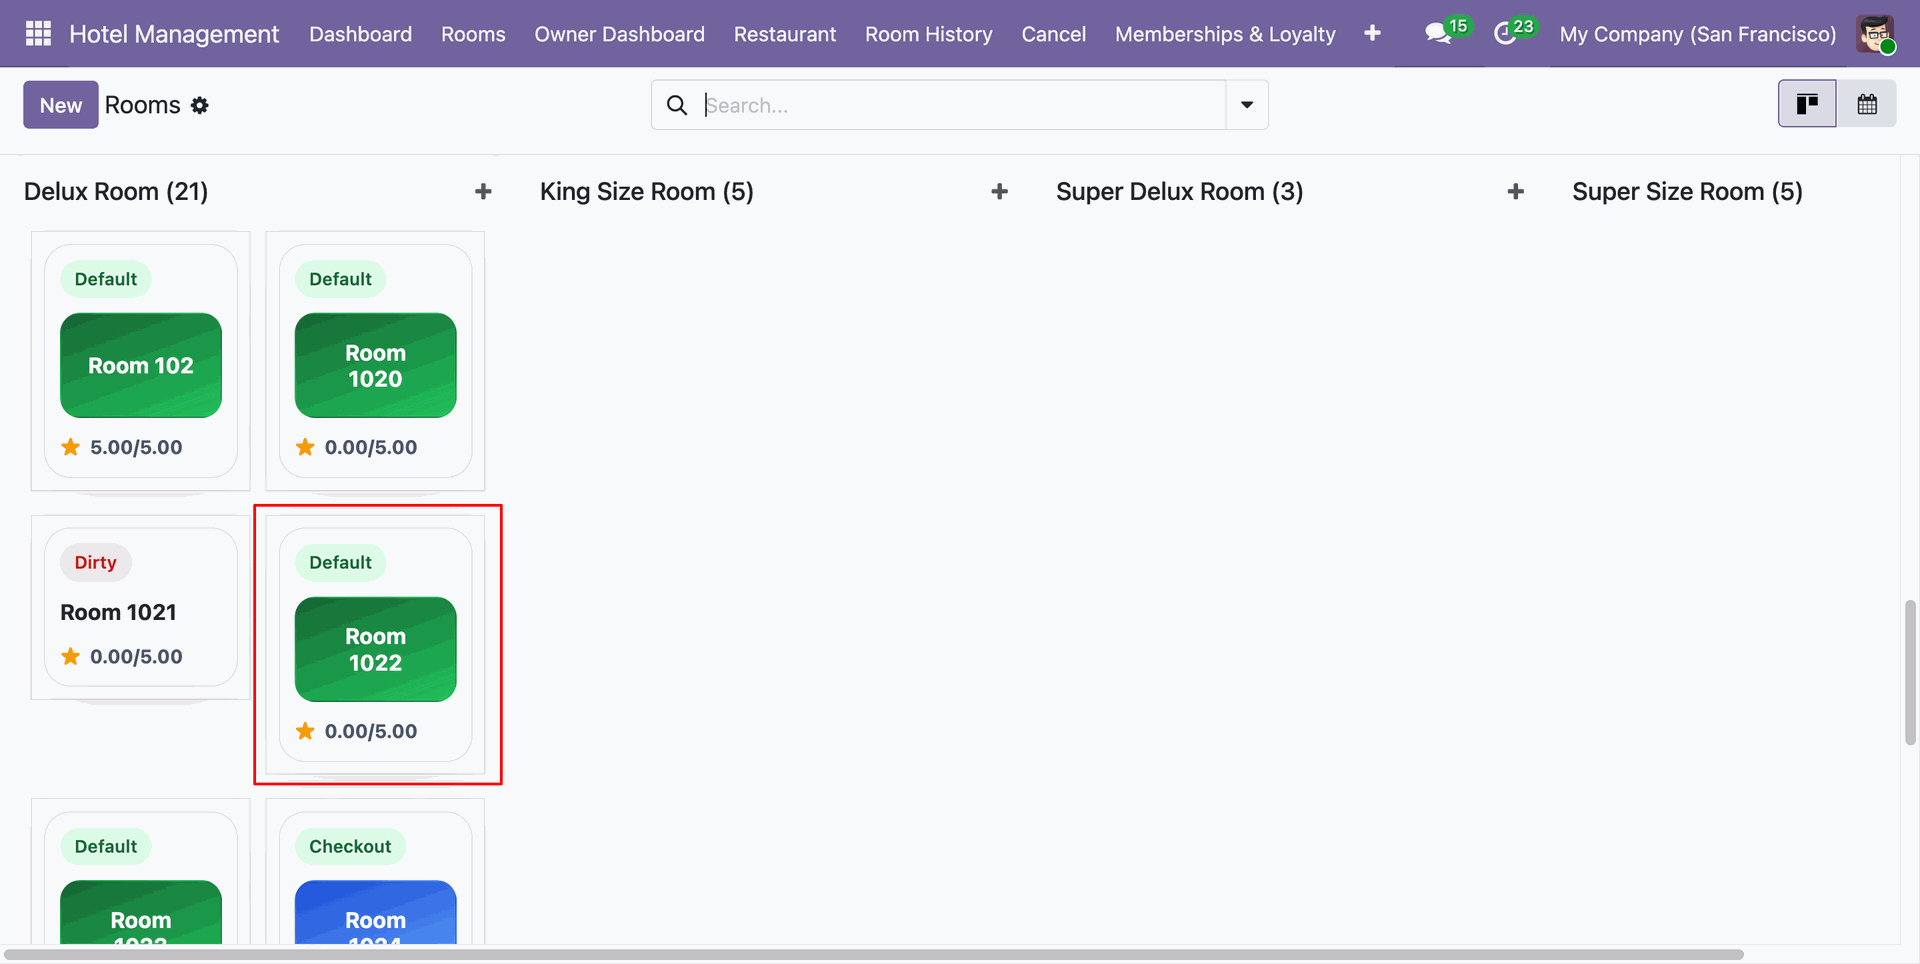This screenshot has height=964, width=1920.
Task: Click the Rooms breadcrumb title
Action: [x=143, y=105]
